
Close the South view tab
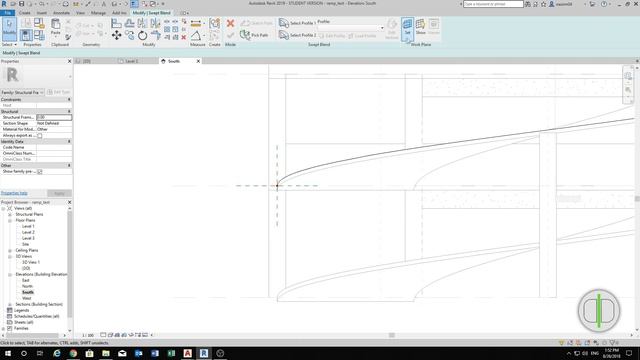pyautogui.click(x=198, y=61)
